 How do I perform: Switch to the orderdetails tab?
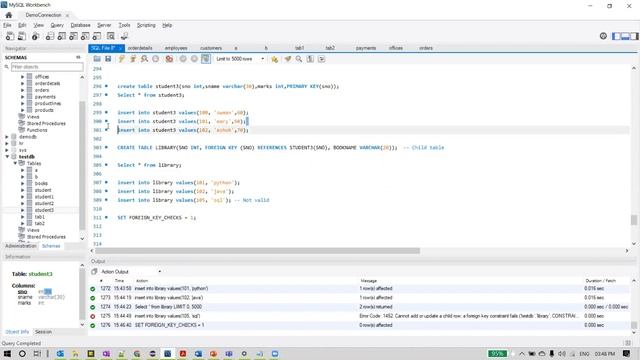140,48
